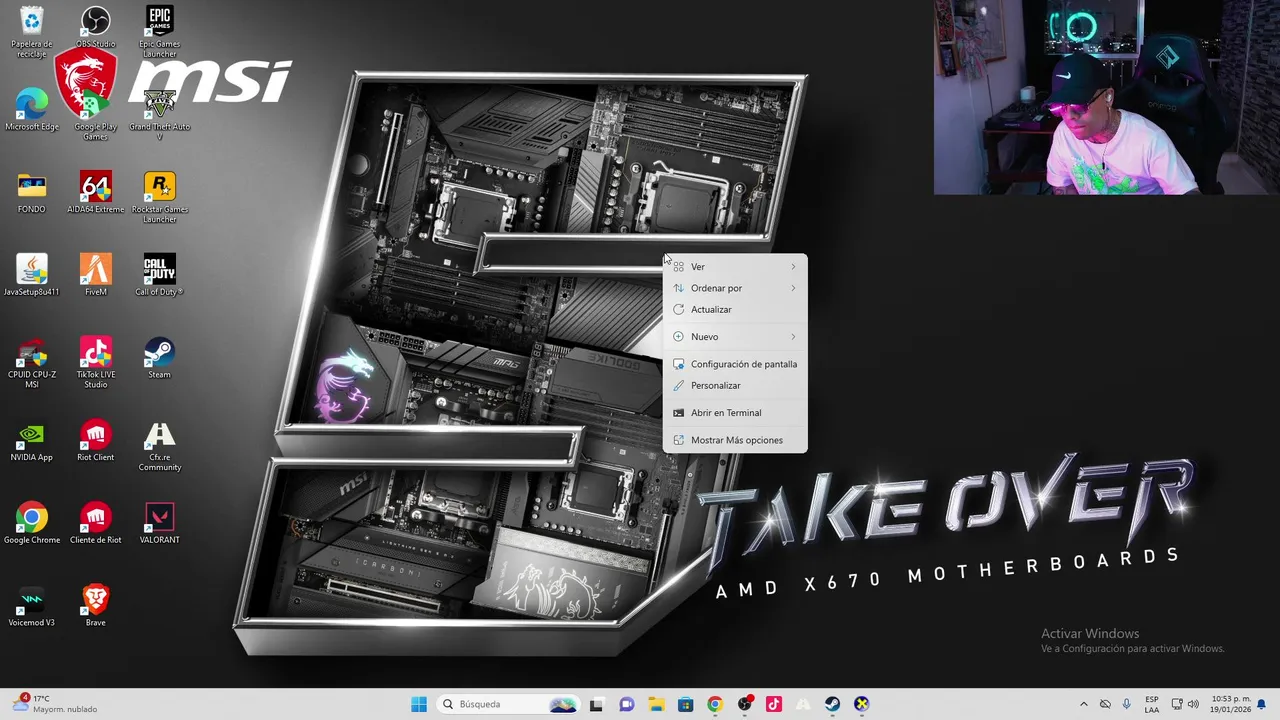Switch the ESP LAA input language

click(1152, 704)
